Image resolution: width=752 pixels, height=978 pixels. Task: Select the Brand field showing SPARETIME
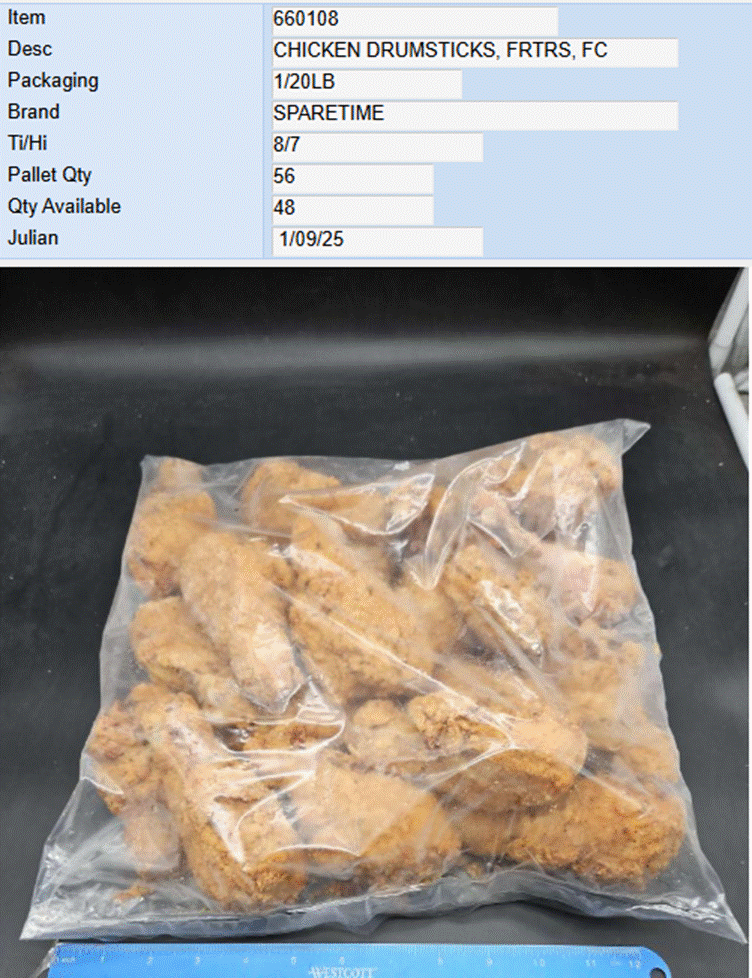click(x=475, y=115)
